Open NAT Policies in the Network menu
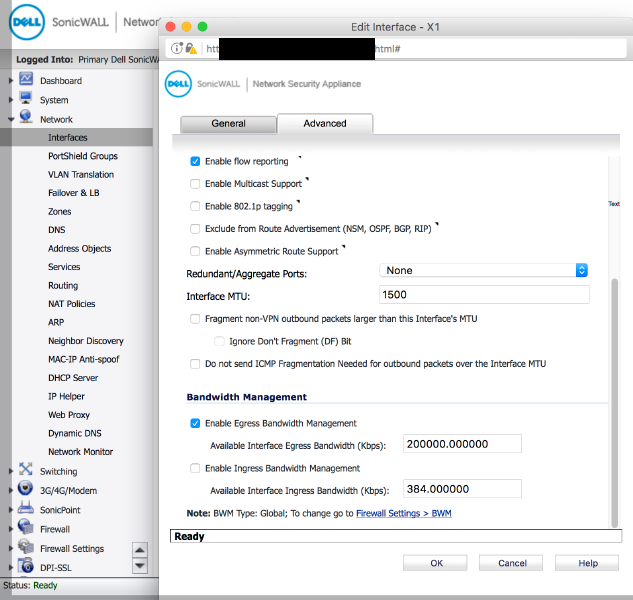The width and height of the screenshot is (633, 600). click(x=71, y=304)
